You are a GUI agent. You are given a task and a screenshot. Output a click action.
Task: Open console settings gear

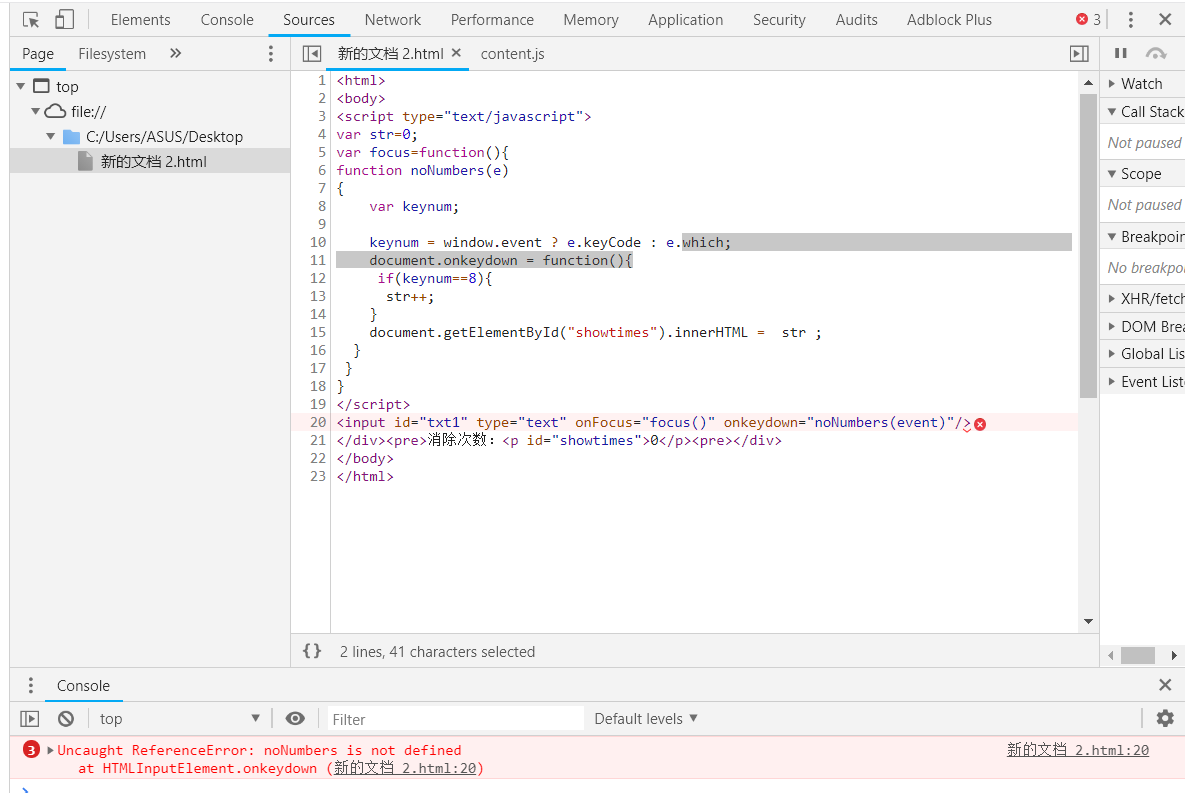(1165, 718)
